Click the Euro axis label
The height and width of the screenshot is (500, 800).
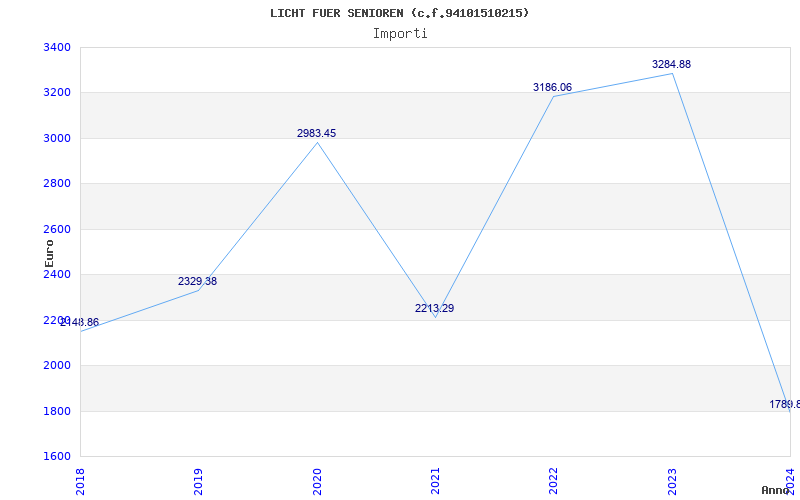[x=49, y=253]
